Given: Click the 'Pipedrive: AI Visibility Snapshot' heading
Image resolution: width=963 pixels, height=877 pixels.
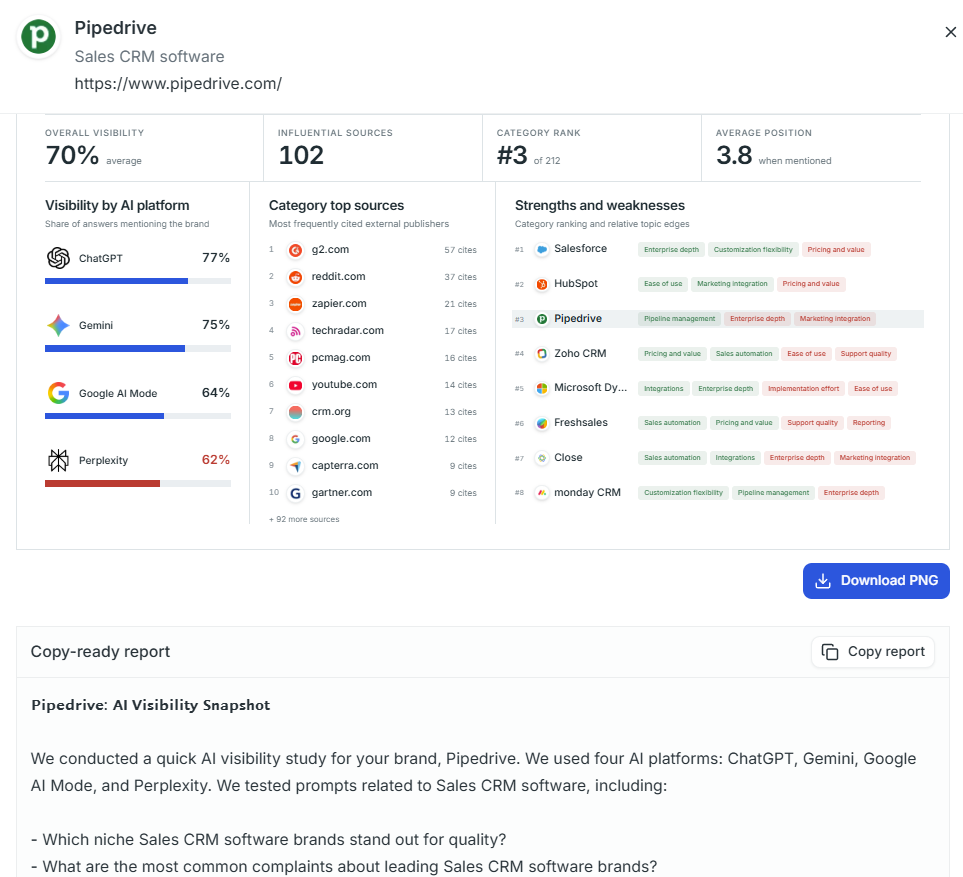Looking at the screenshot, I should click(x=150, y=705).
